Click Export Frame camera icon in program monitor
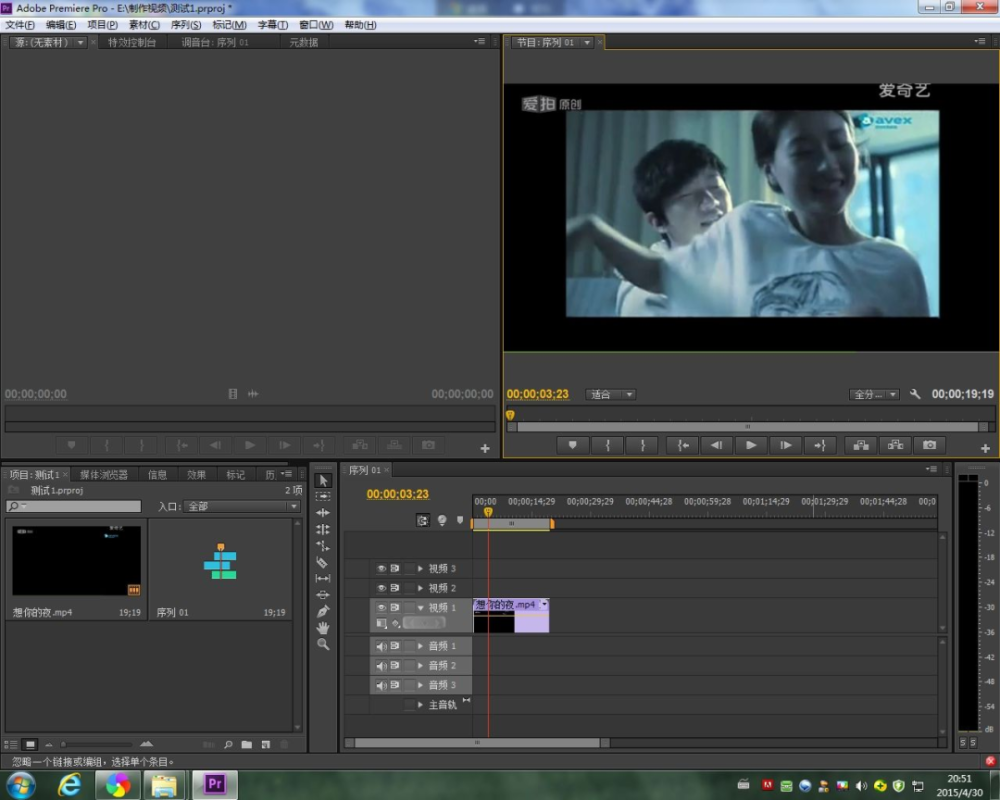 (929, 445)
